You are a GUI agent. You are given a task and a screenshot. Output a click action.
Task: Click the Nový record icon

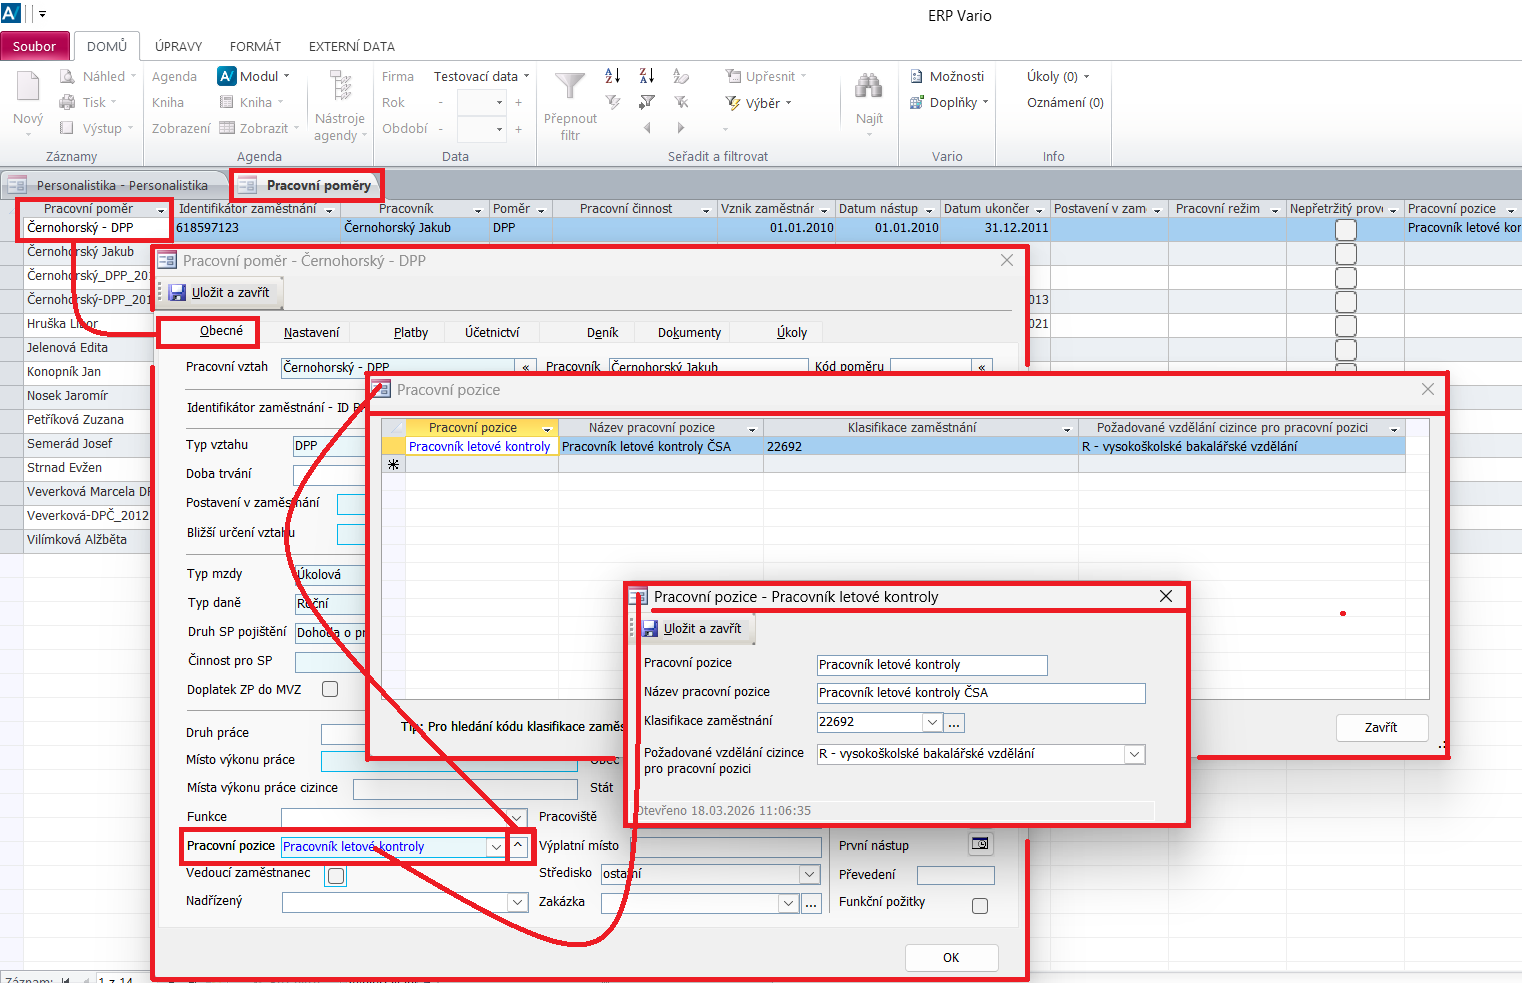click(28, 88)
